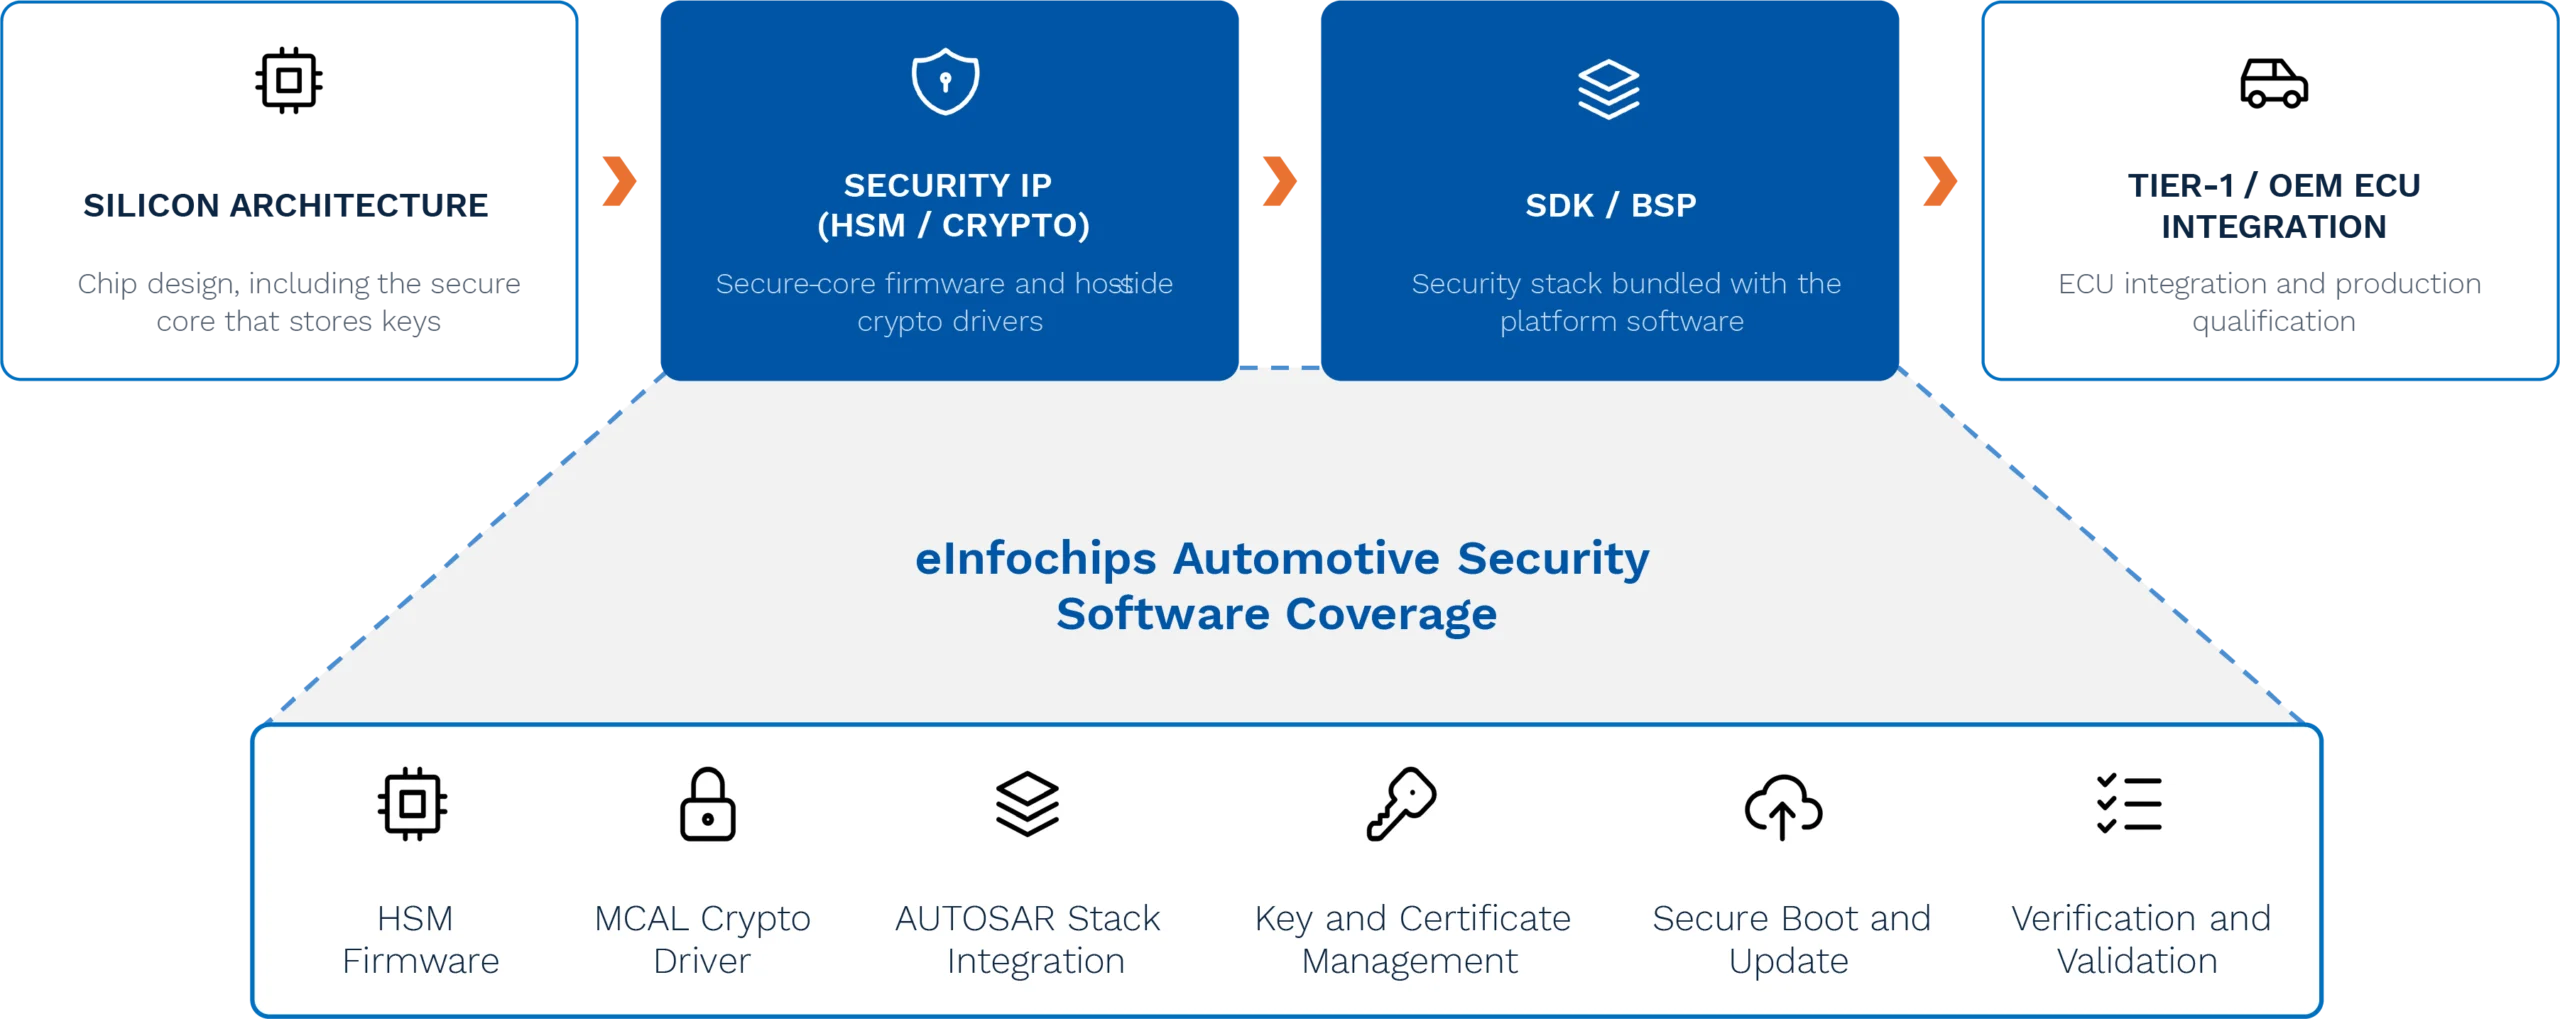Open the SILICON ARCHITECTURE heading

286,205
